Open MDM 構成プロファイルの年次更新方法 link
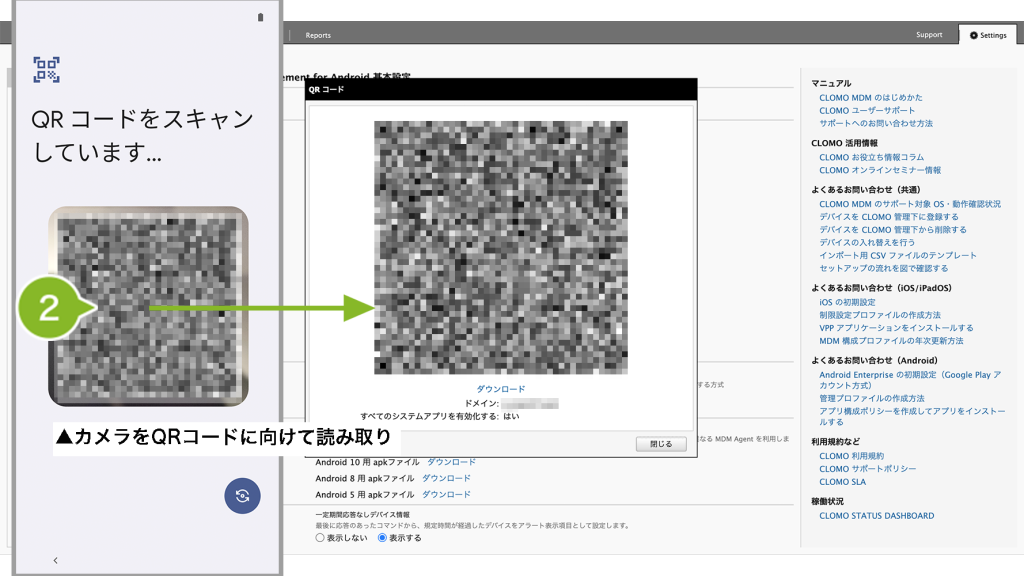The height and width of the screenshot is (576, 1024). (891, 341)
